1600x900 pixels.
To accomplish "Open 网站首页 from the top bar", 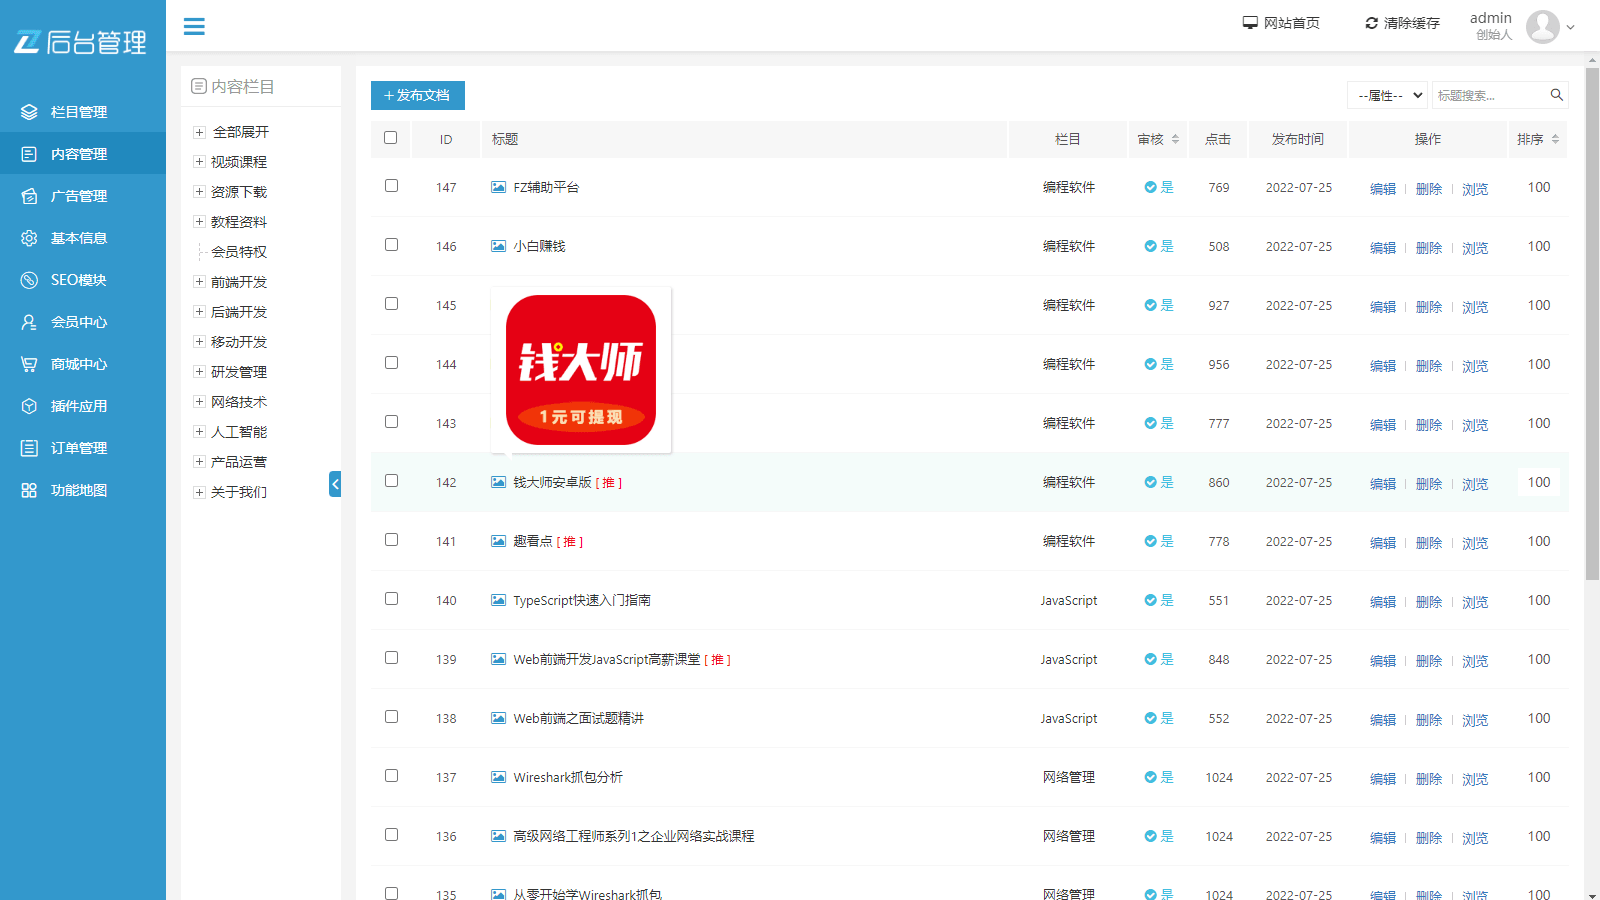I will (1290, 22).
